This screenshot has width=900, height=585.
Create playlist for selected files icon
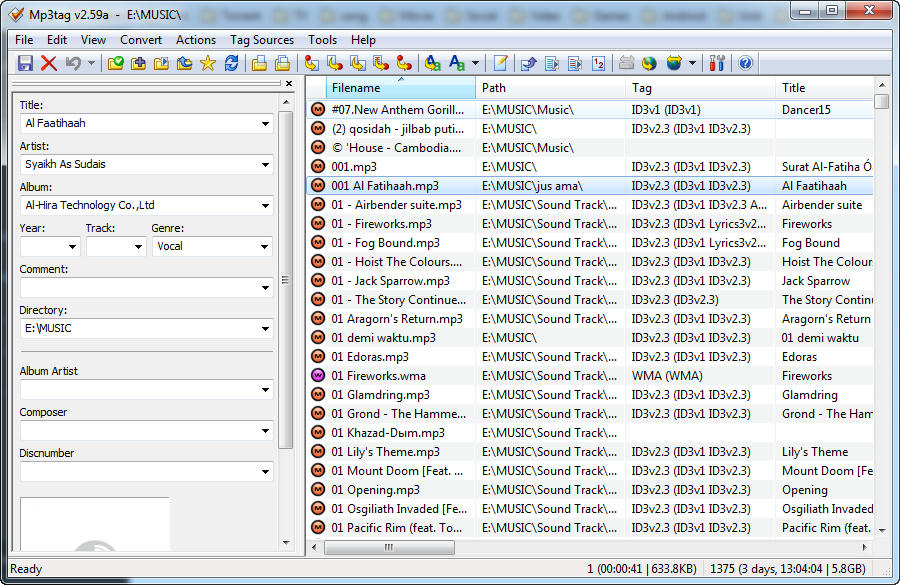[x=282, y=63]
